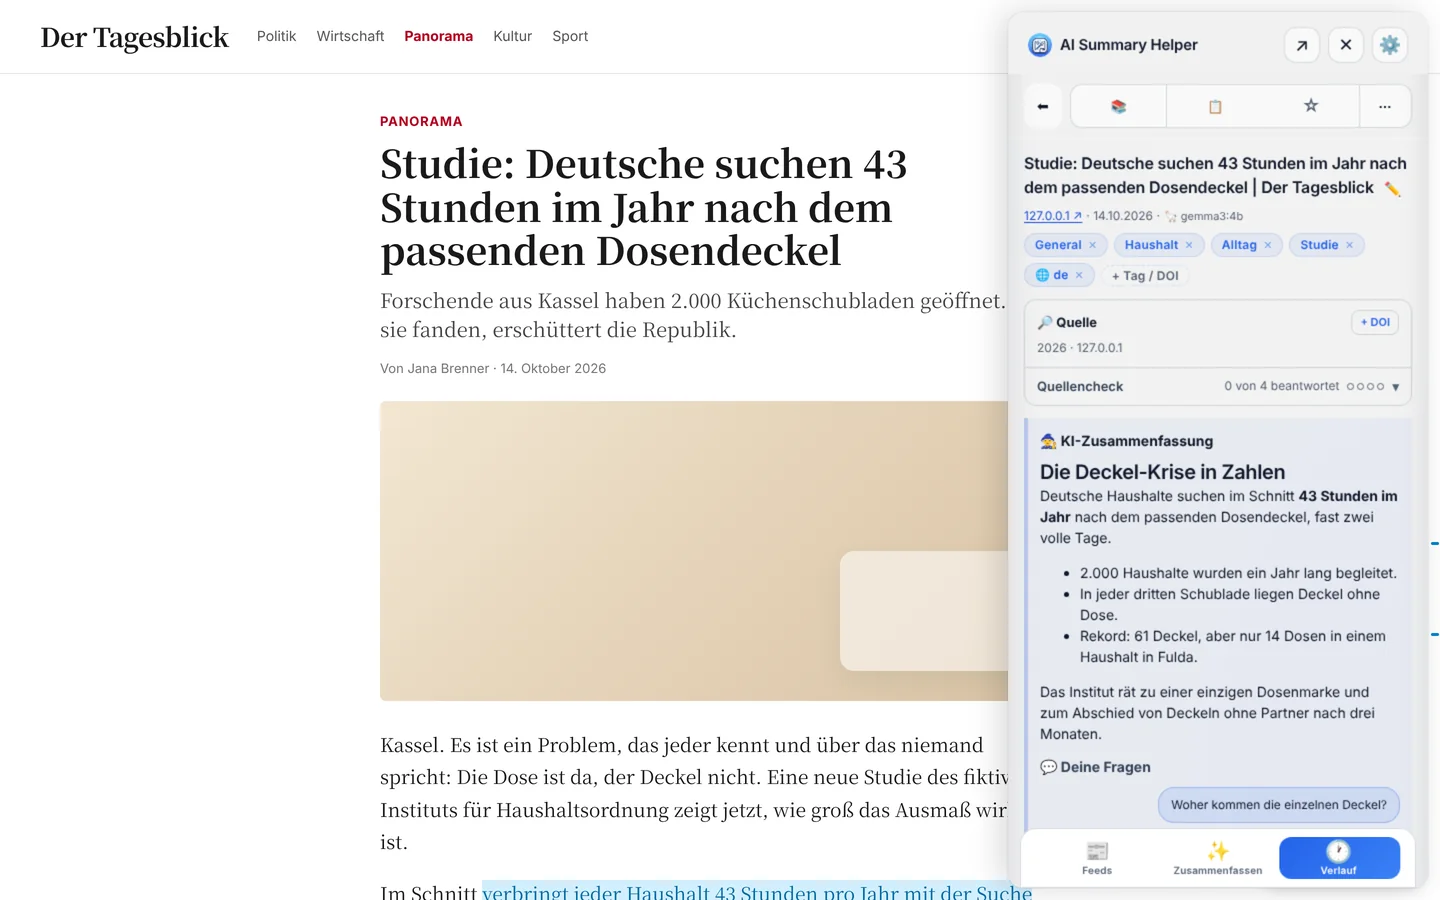Expand the Quellencheck section
The height and width of the screenshot is (900, 1440).
[x=1218, y=386]
